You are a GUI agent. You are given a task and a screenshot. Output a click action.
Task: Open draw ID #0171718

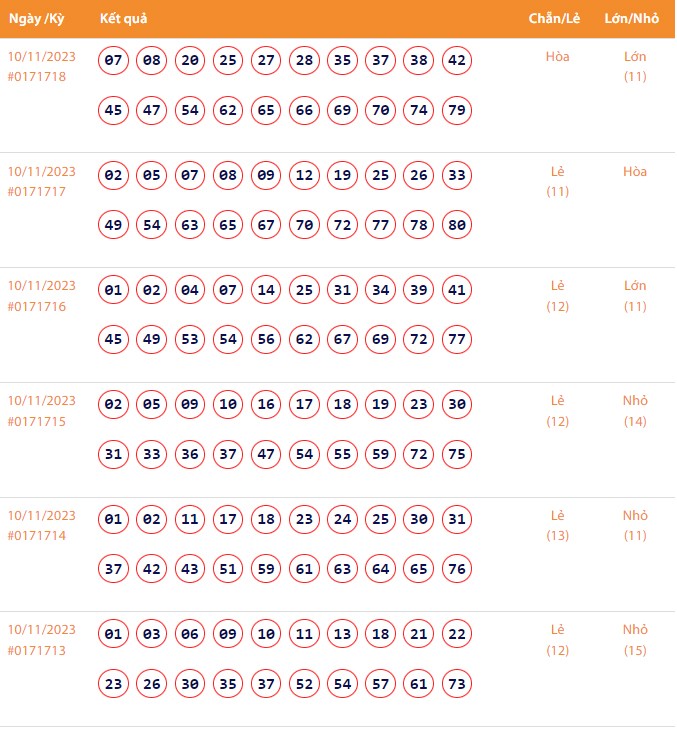pos(37,77)
